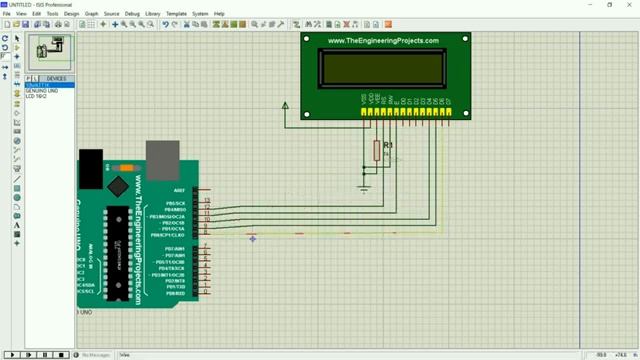Viewport: 640px width, 360px height.
Task: Stop the simulation
Action: [x=61, y=355]
